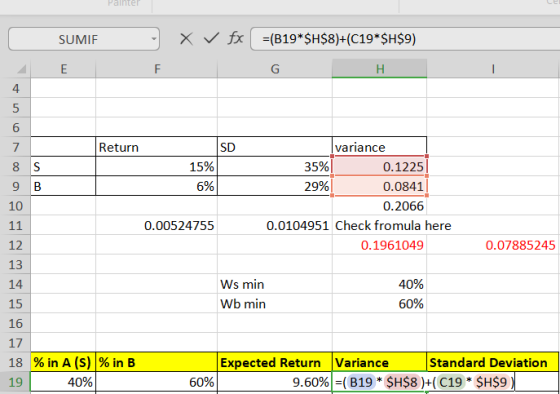Click $H$8 reference in the cell formula
560x394 pixels.
tap(402, 382)
